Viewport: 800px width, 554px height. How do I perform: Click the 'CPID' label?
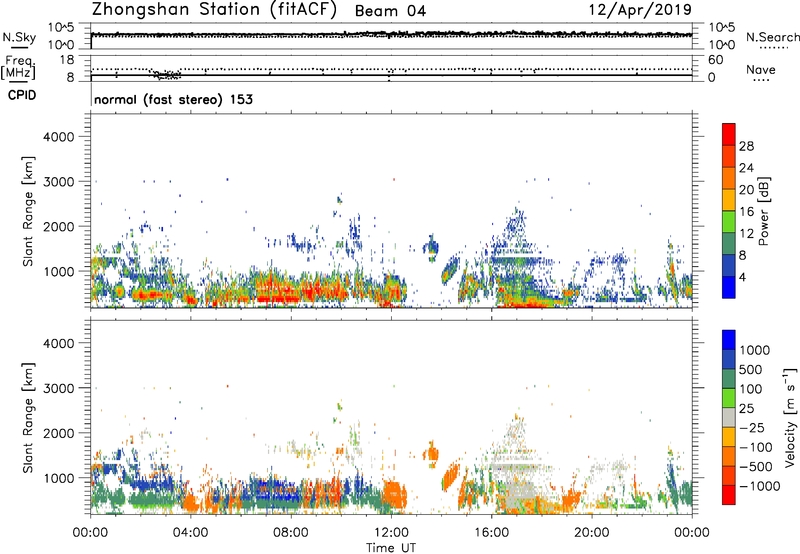coord(22,95)
